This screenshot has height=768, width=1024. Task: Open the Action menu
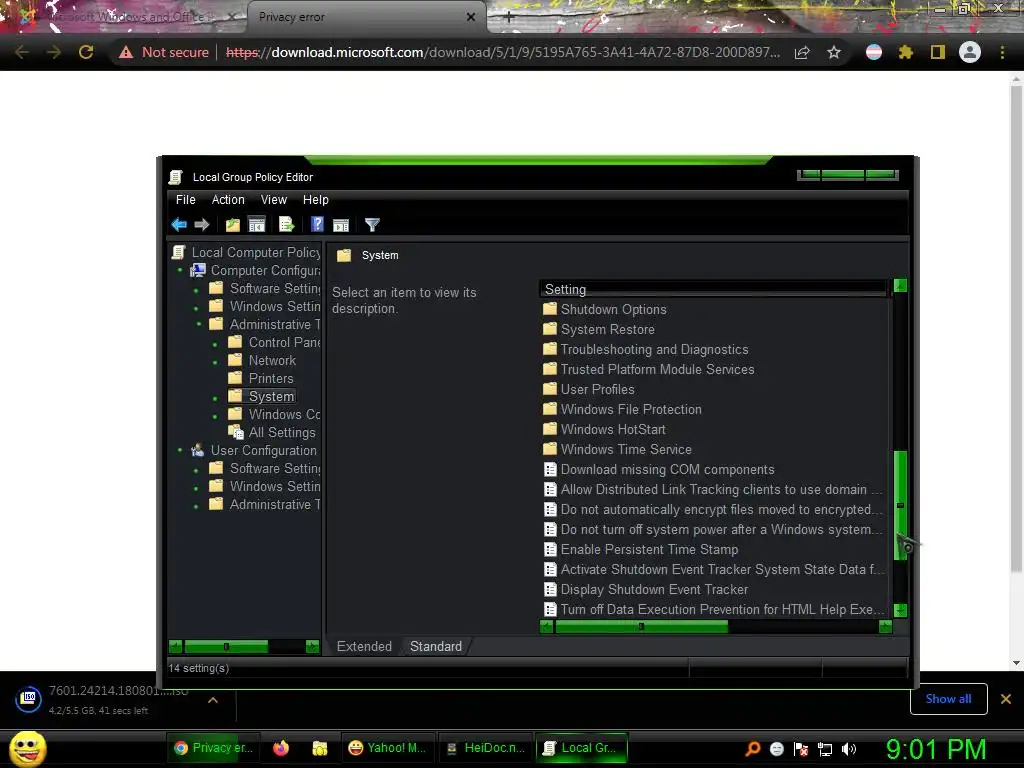coord(228,200)
